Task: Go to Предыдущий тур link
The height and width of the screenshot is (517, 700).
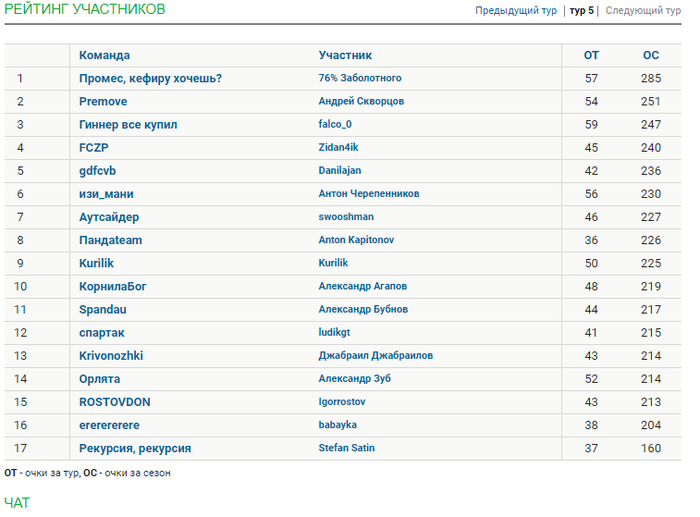Action: pyautogui.click(x=516, y=11)
